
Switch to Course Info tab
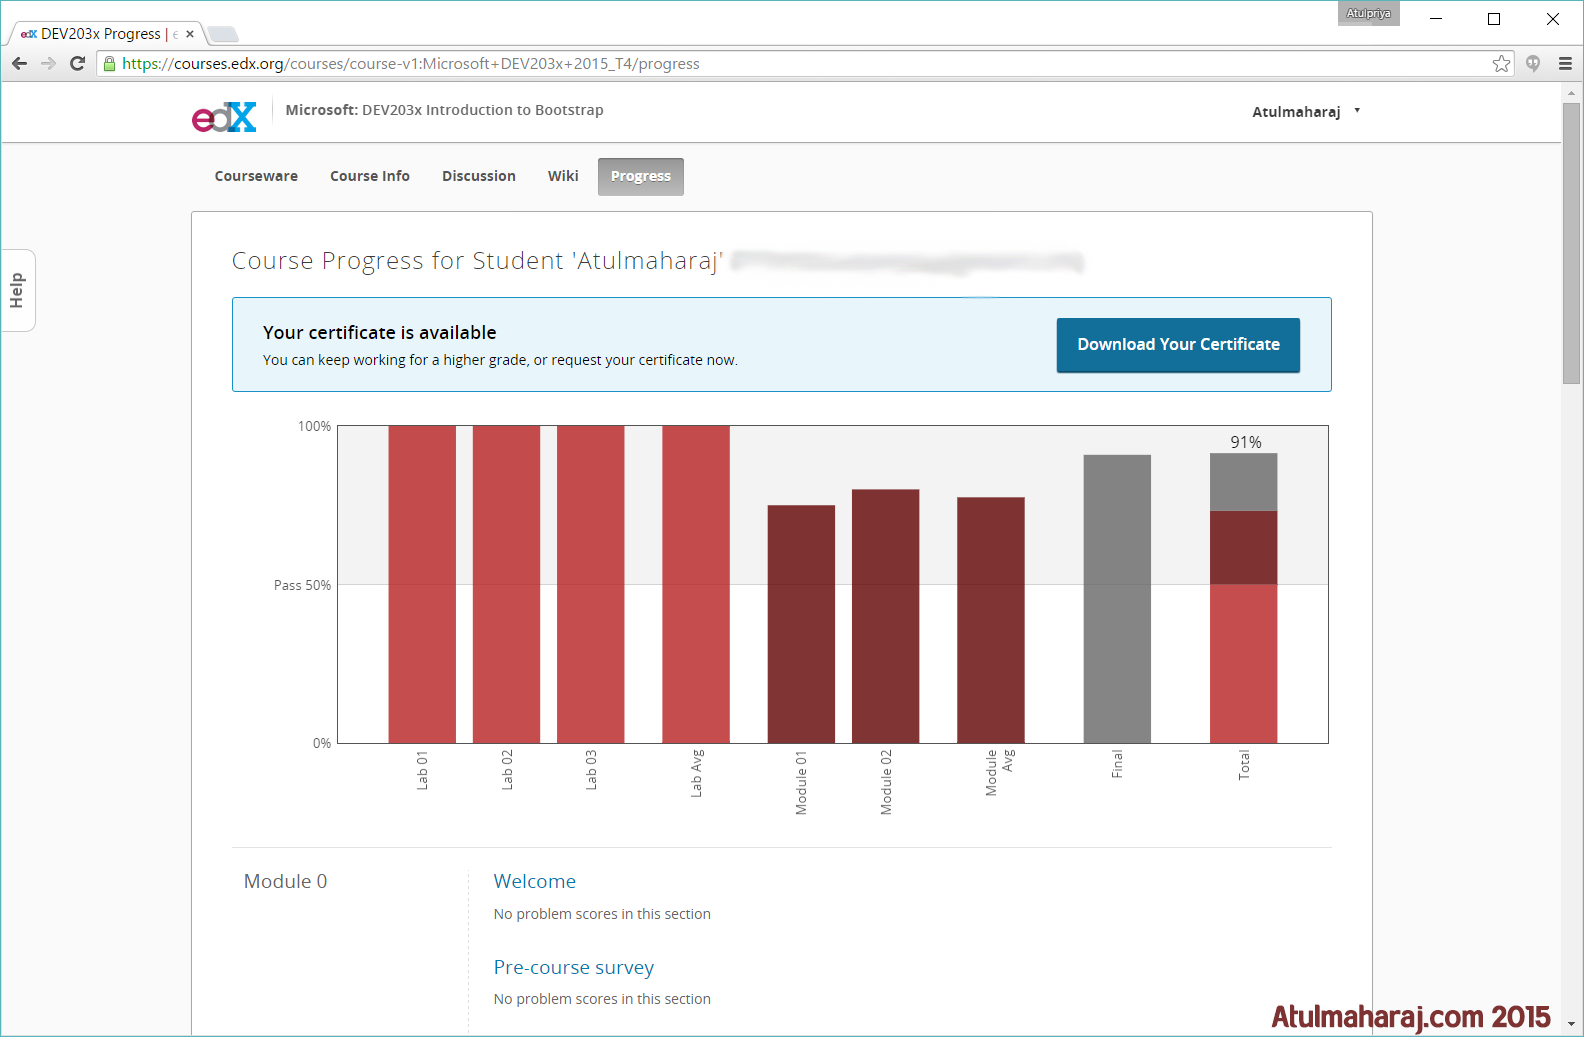(370, 176)
